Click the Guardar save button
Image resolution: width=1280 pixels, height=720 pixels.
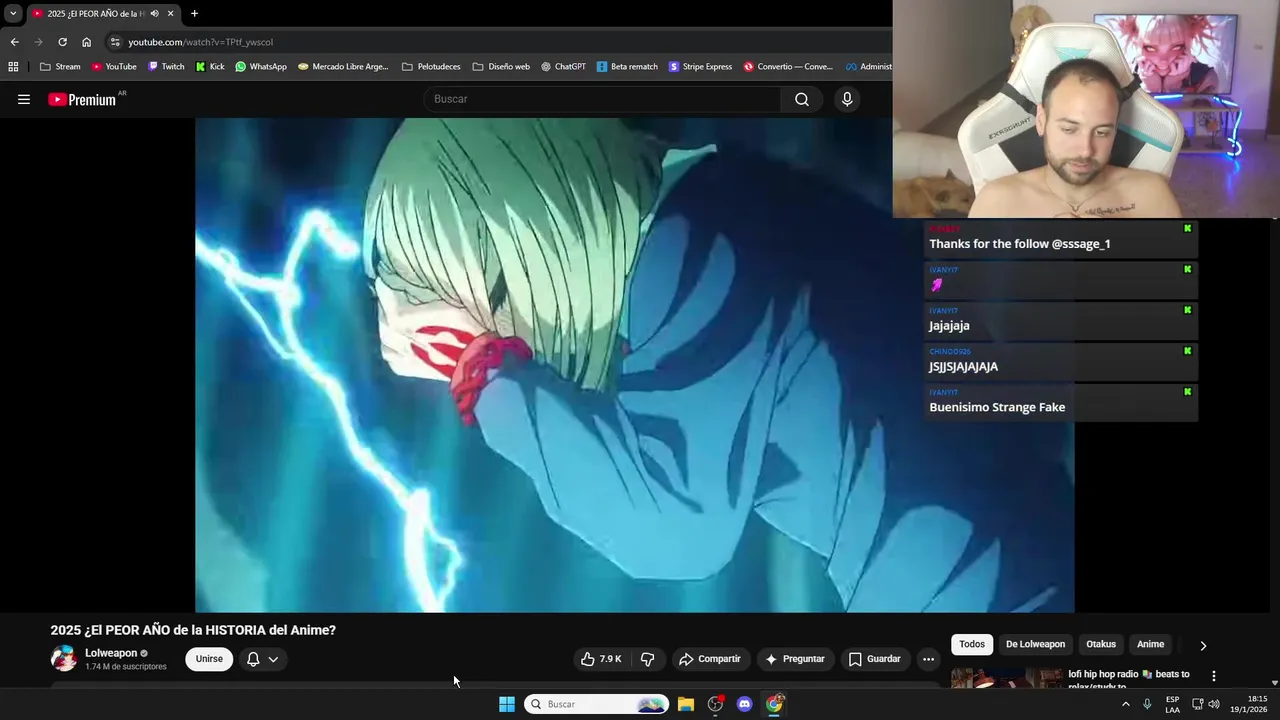pyautogui.click(x=875, y=659)
